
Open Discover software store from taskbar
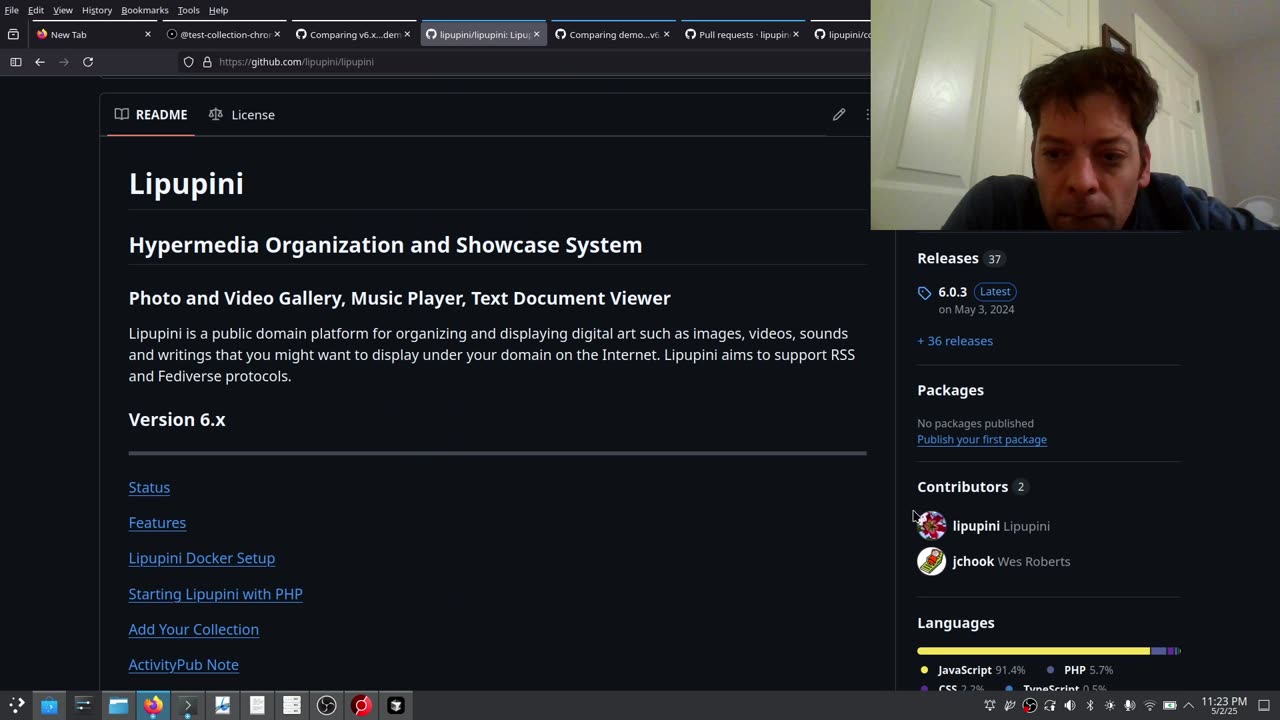(49, 705)
